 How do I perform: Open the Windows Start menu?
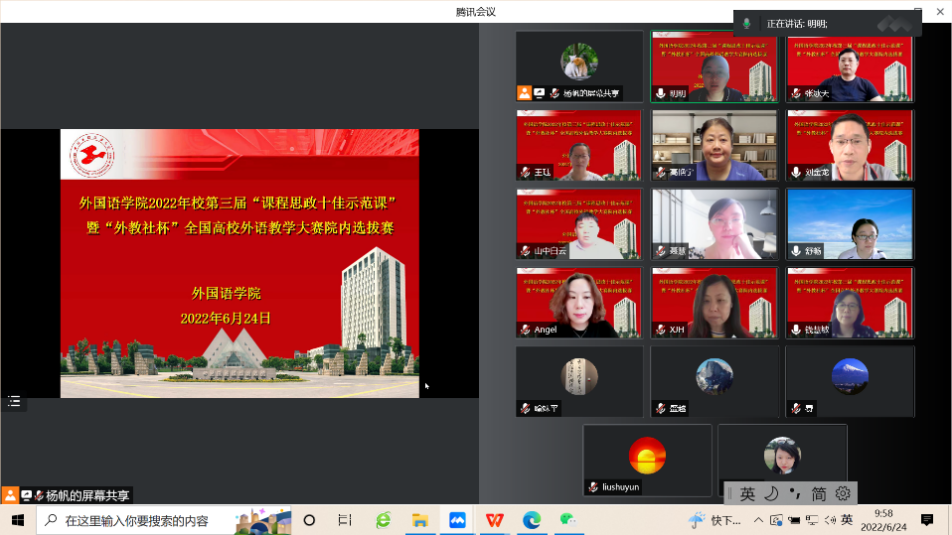point(18,520)
